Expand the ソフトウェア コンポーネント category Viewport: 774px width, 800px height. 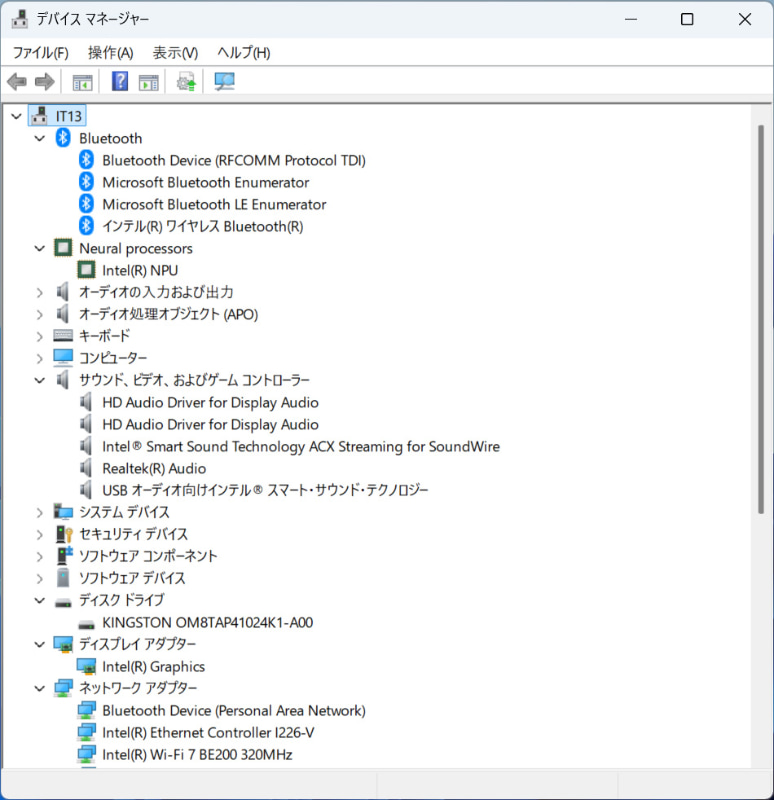pos(40,556)
